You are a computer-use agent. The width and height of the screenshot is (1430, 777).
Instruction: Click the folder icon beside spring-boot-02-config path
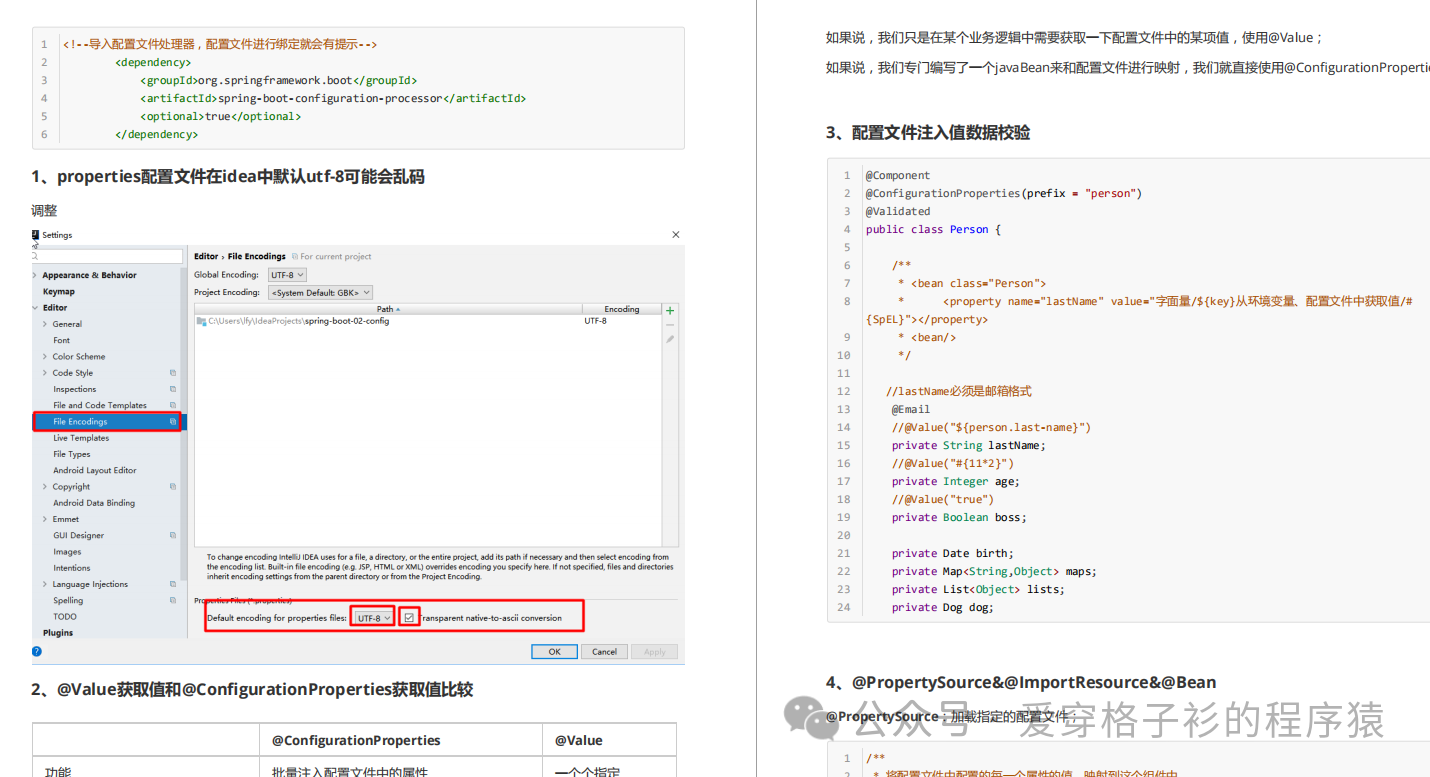pos(199,321)
